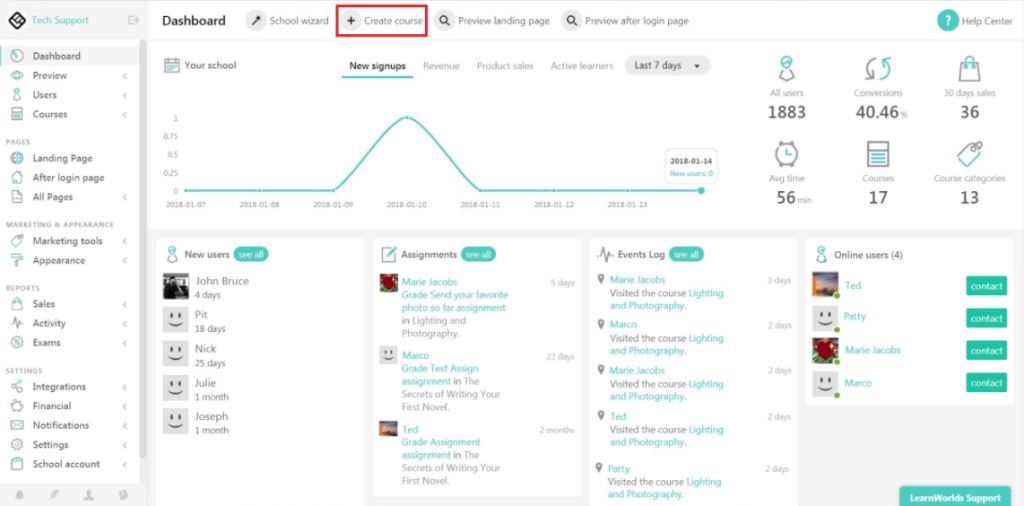Click user Joseph in New users list

212,416
